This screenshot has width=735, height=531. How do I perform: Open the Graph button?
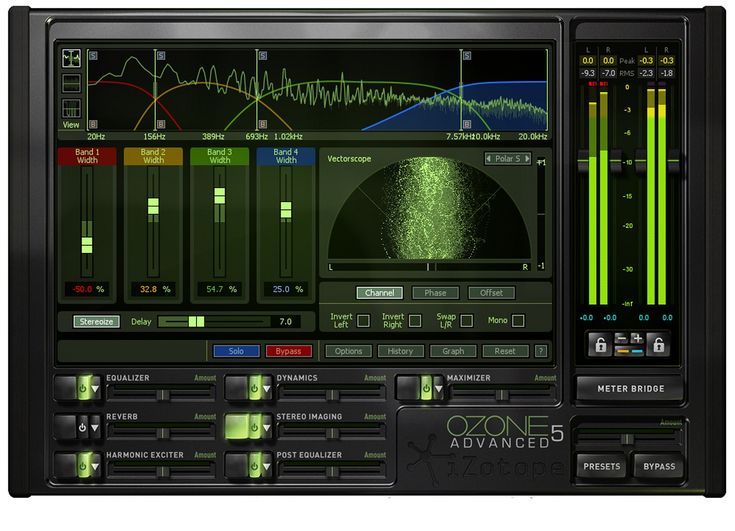(453, 351)
